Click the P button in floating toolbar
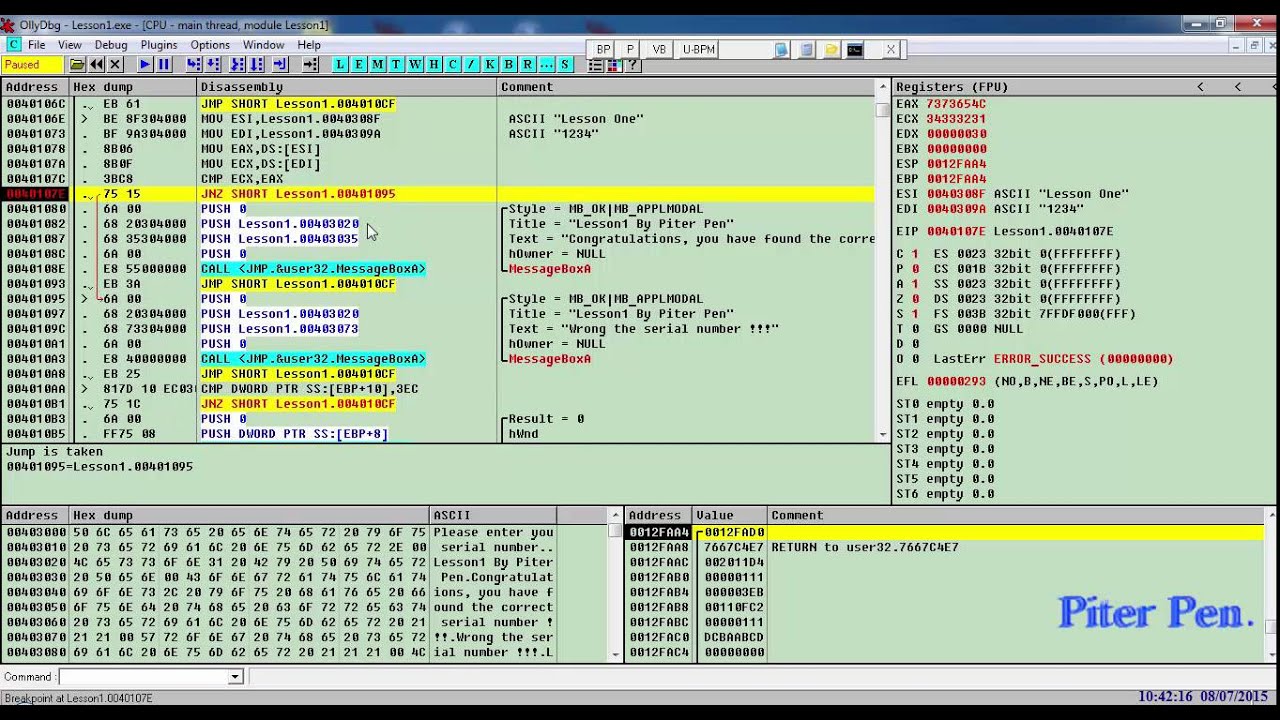Viewport: 1280px width, 720px height. [629, 49]
